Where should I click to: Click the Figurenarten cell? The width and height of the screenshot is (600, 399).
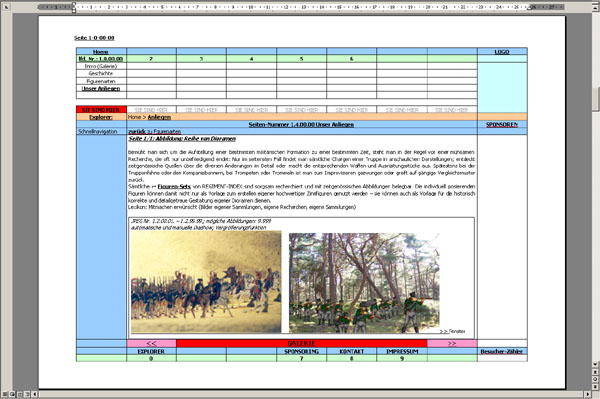pos(101,81)
